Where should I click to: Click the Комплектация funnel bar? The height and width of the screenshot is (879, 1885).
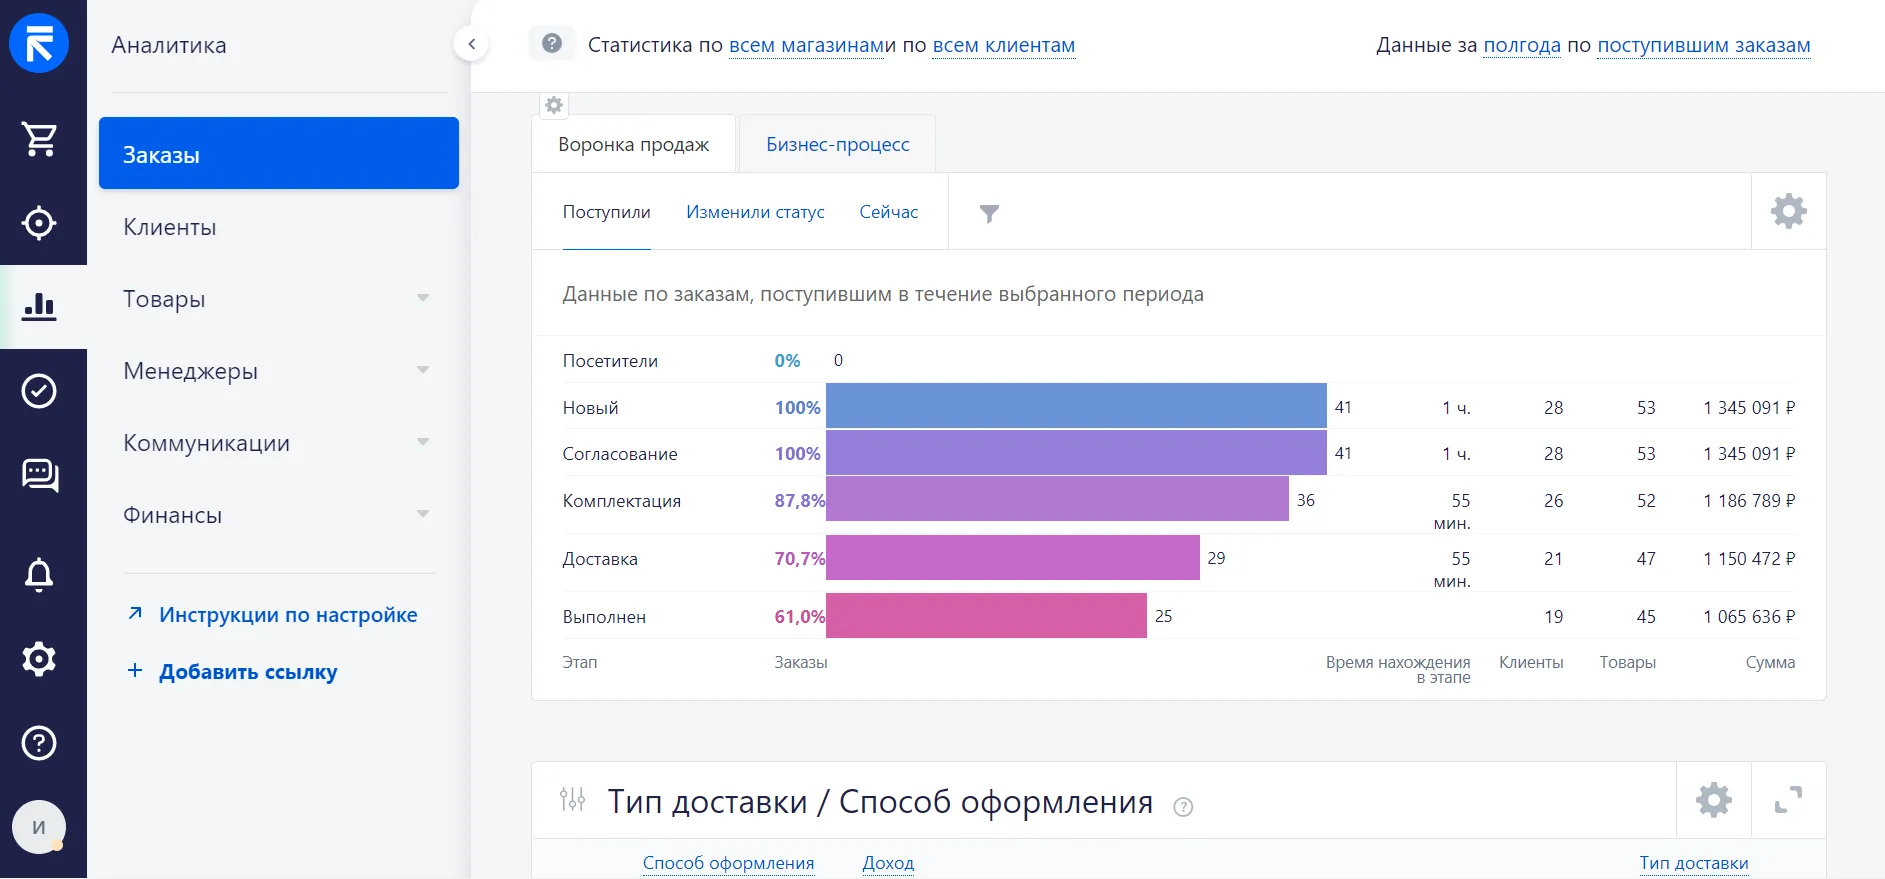1057,498
